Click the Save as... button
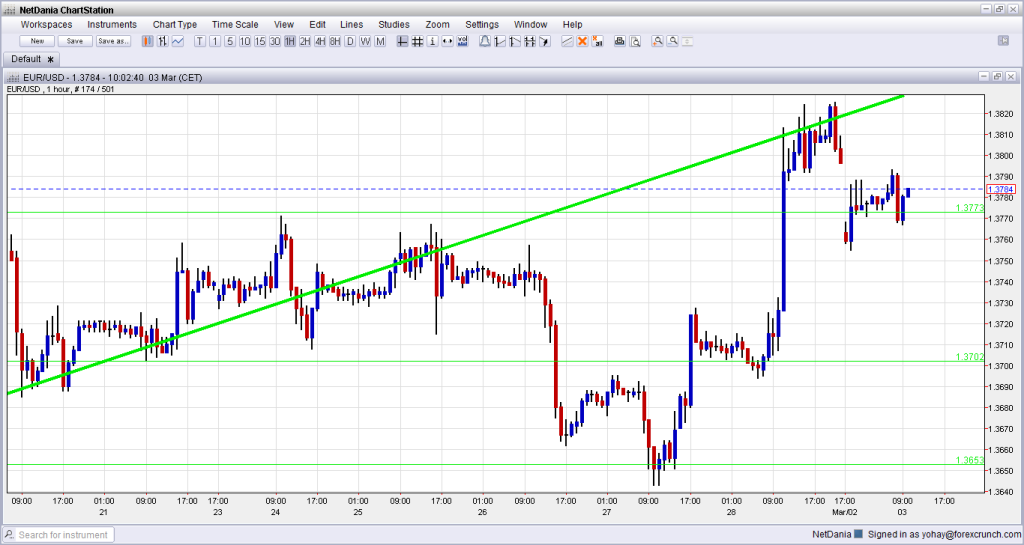Image resolution: width=1024 pixels, height=545 pixels. pyautogui.click(x=114, y=41)
